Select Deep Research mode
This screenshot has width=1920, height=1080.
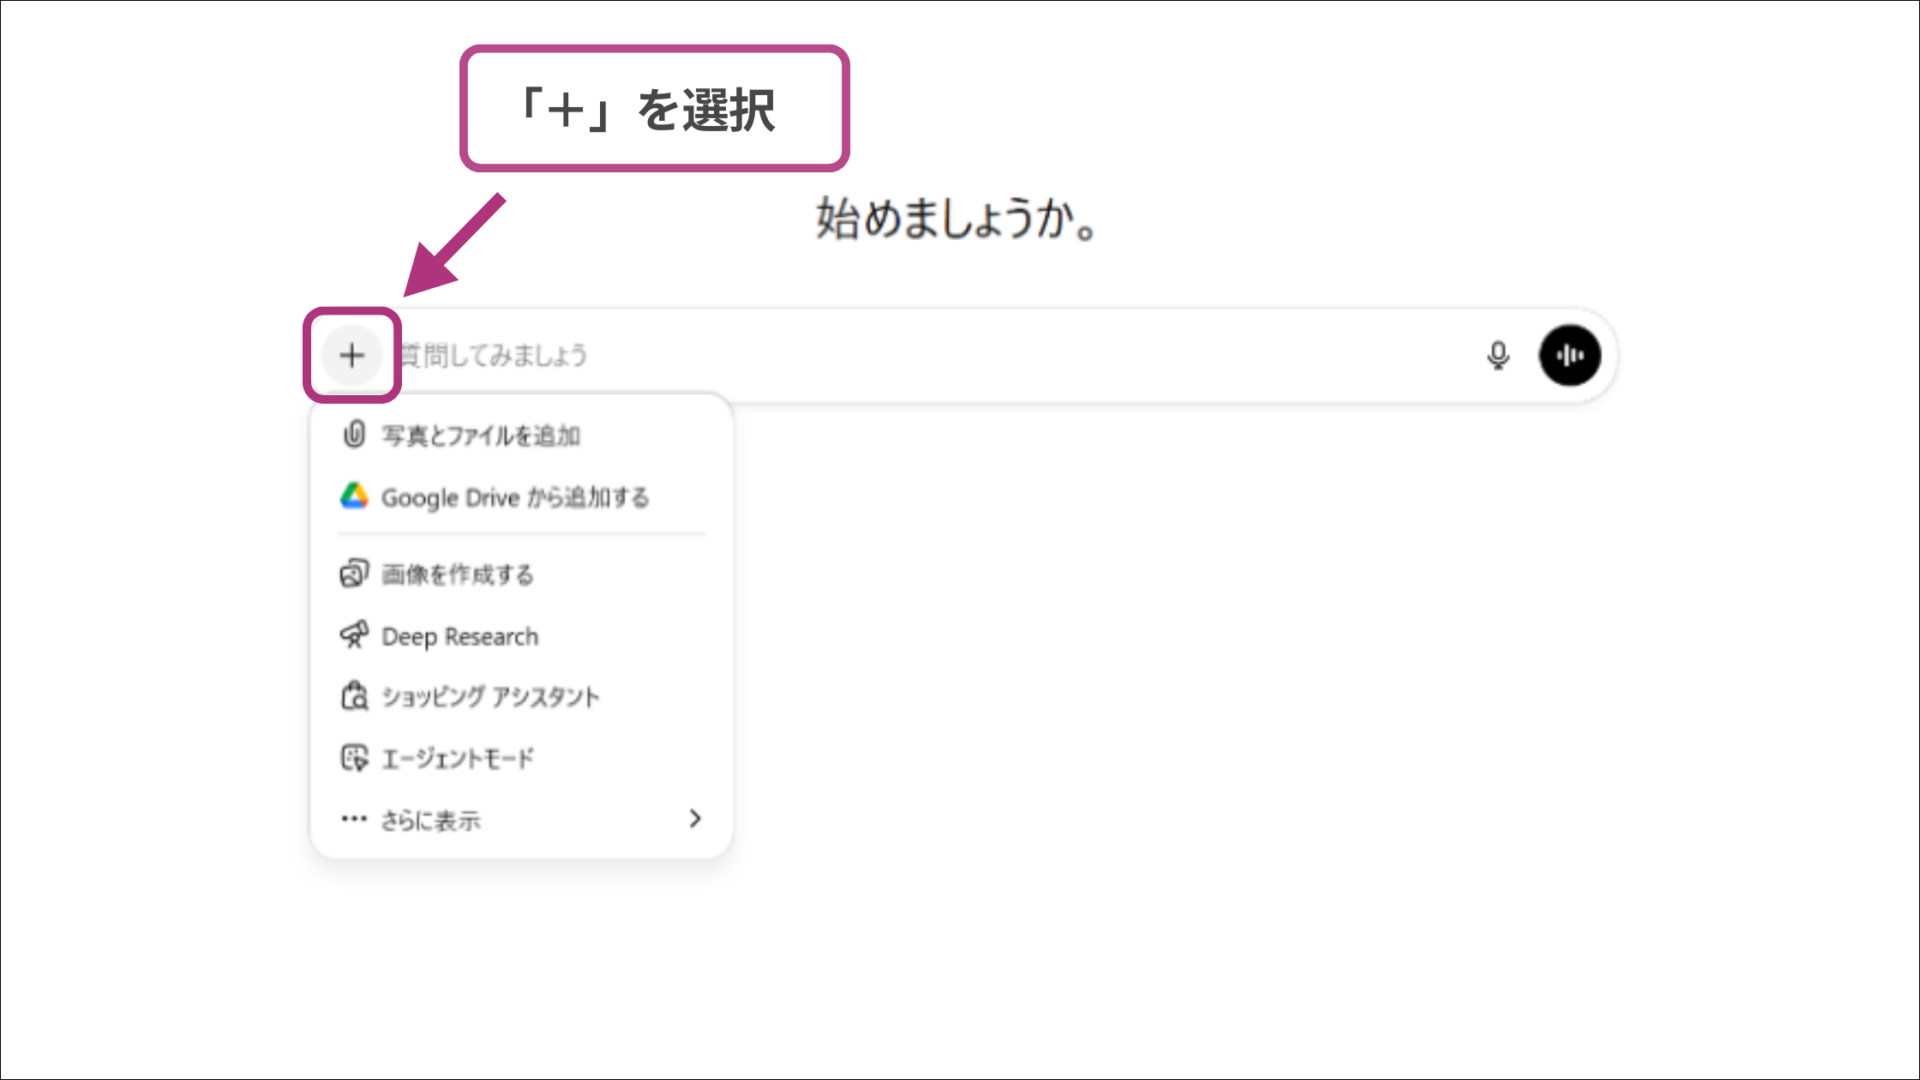click(459, 635)
